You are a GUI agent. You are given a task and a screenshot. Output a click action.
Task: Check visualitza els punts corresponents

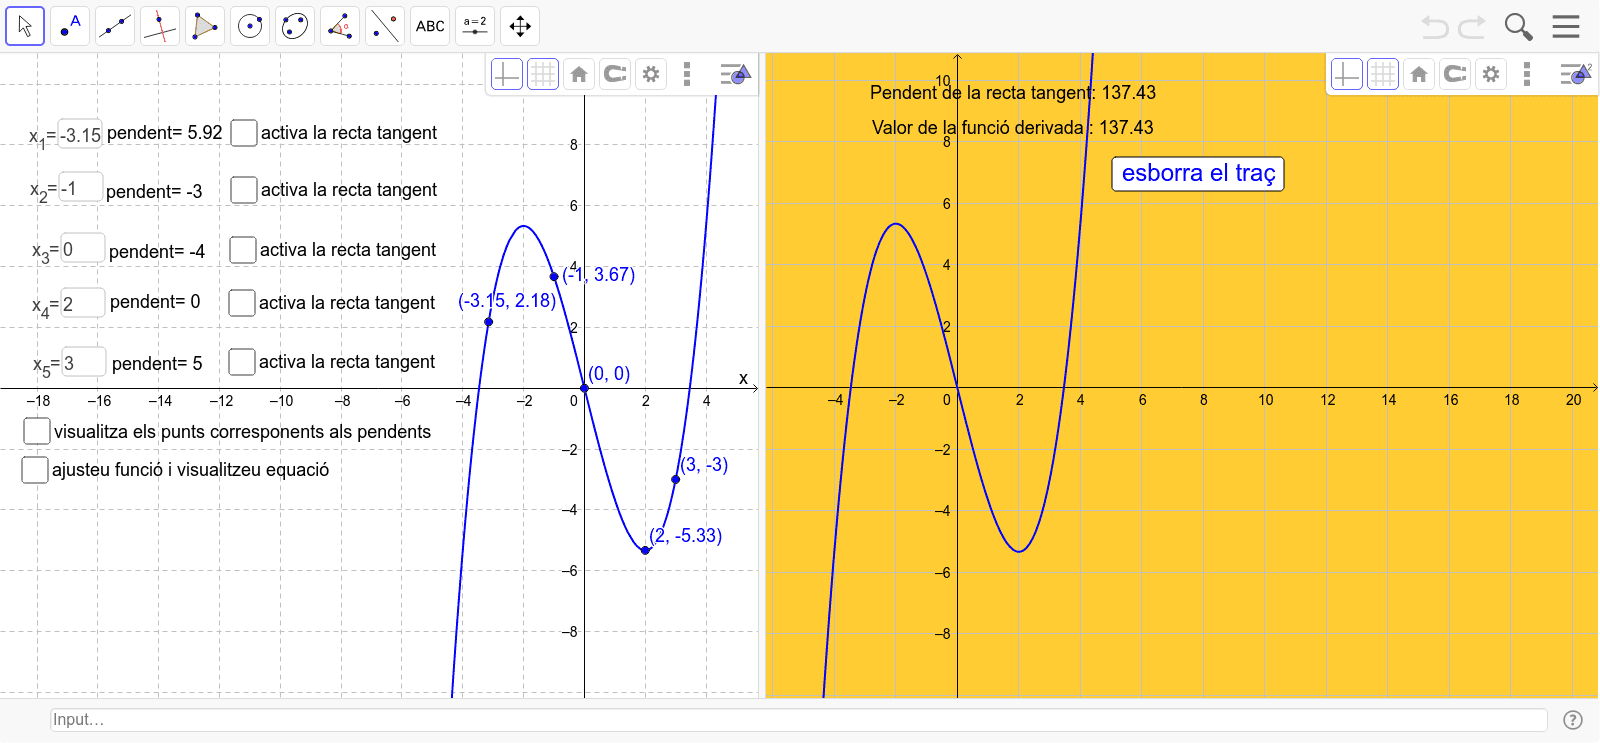37,431
